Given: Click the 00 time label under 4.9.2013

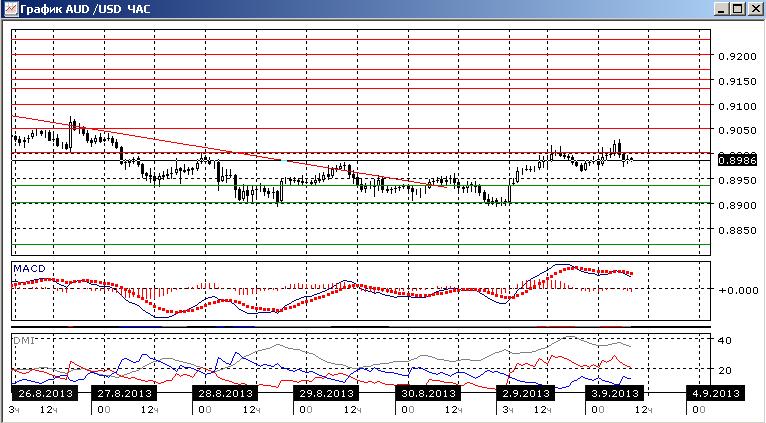Looking at the screenshot, I should pyautogui.click(x=699, y=409).
